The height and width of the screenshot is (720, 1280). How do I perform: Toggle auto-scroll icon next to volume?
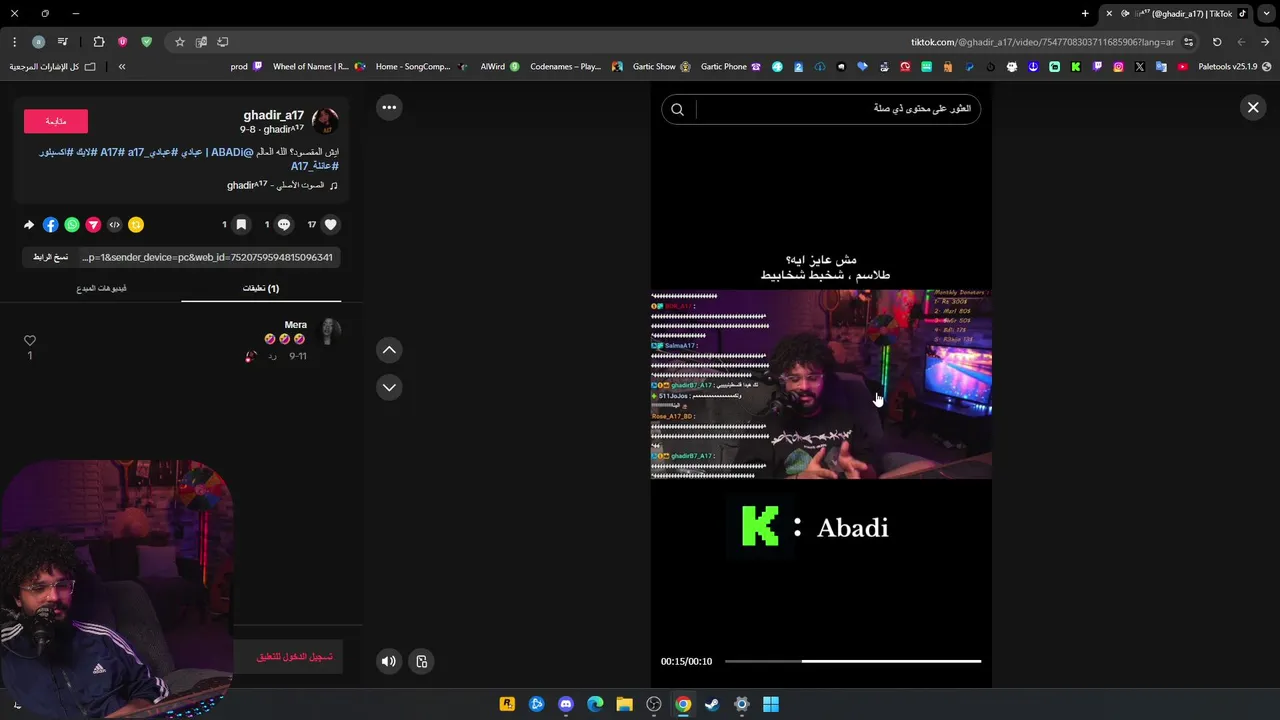point(421,661)
